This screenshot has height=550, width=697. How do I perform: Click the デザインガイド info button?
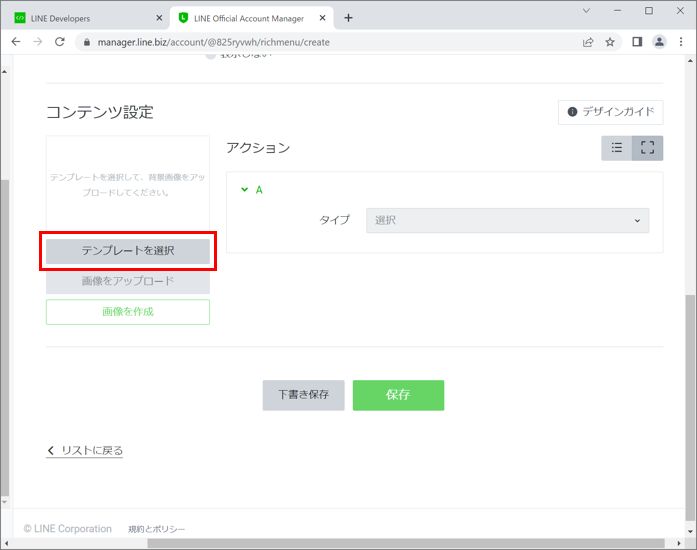(x=611, y=112)
